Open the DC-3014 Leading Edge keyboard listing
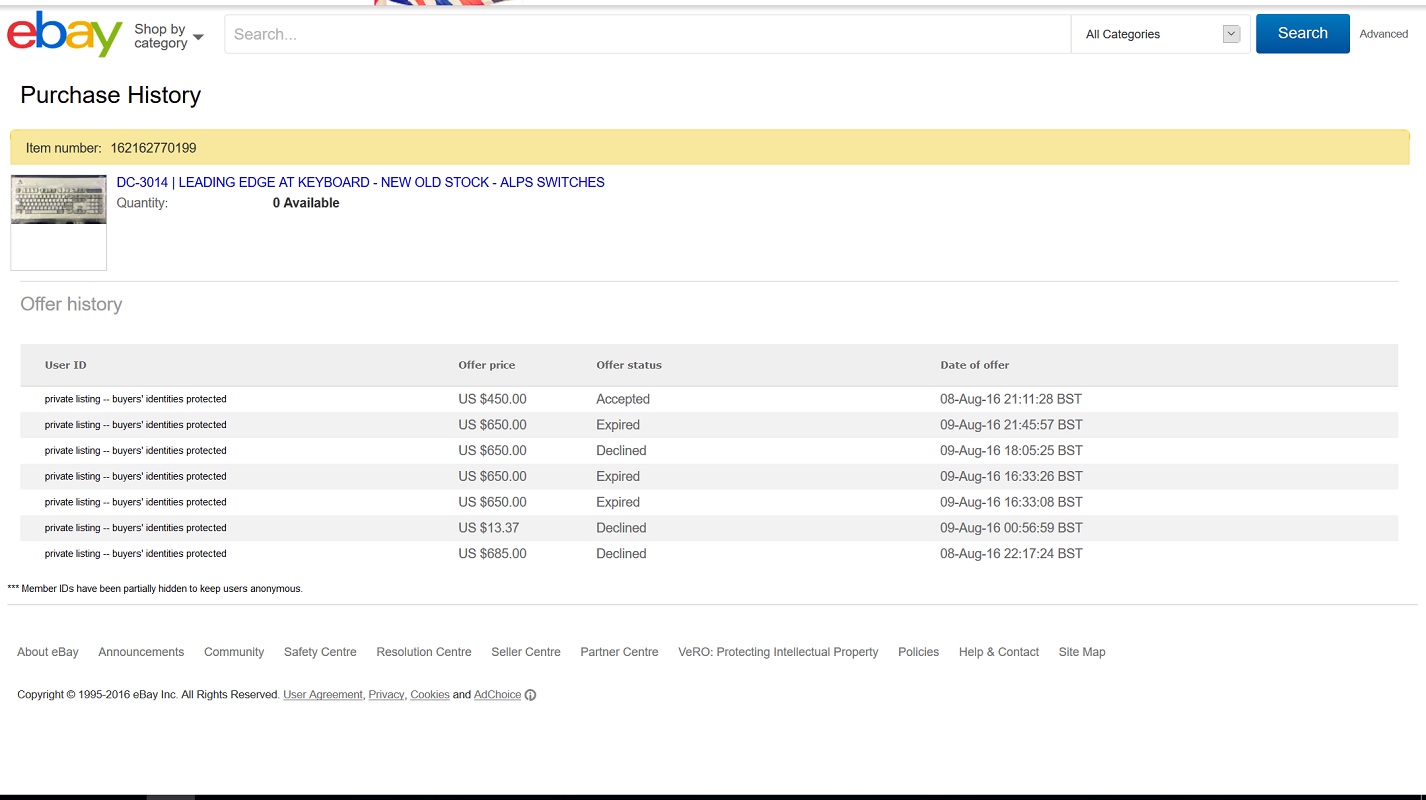The width and height of the screenshot is (1426, 800). click(x=360, y=182)
